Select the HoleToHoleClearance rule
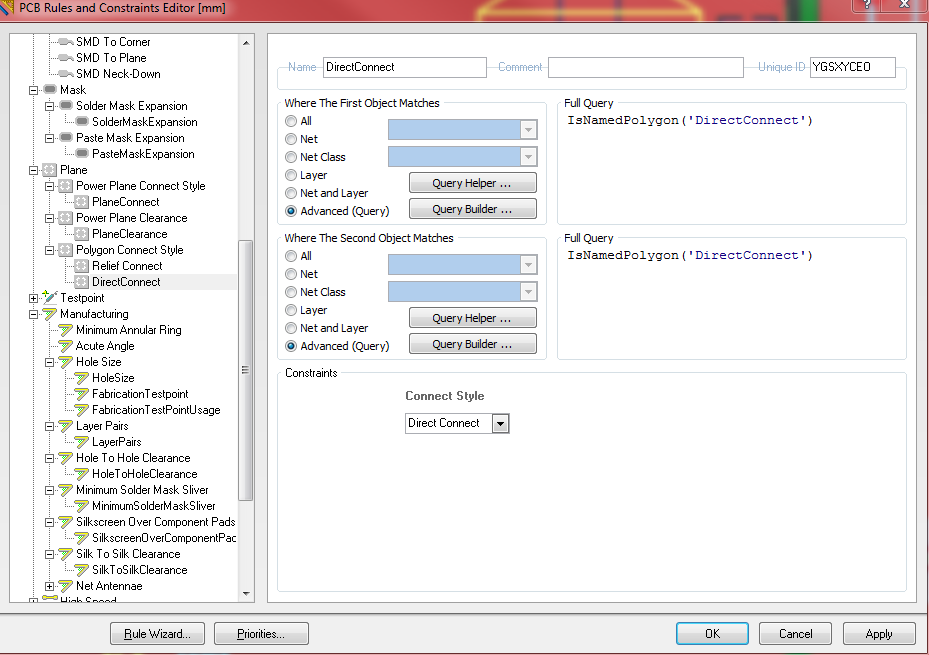Image resolution: width=929 pixels, height=655 pixels. (x=145, y=474)
